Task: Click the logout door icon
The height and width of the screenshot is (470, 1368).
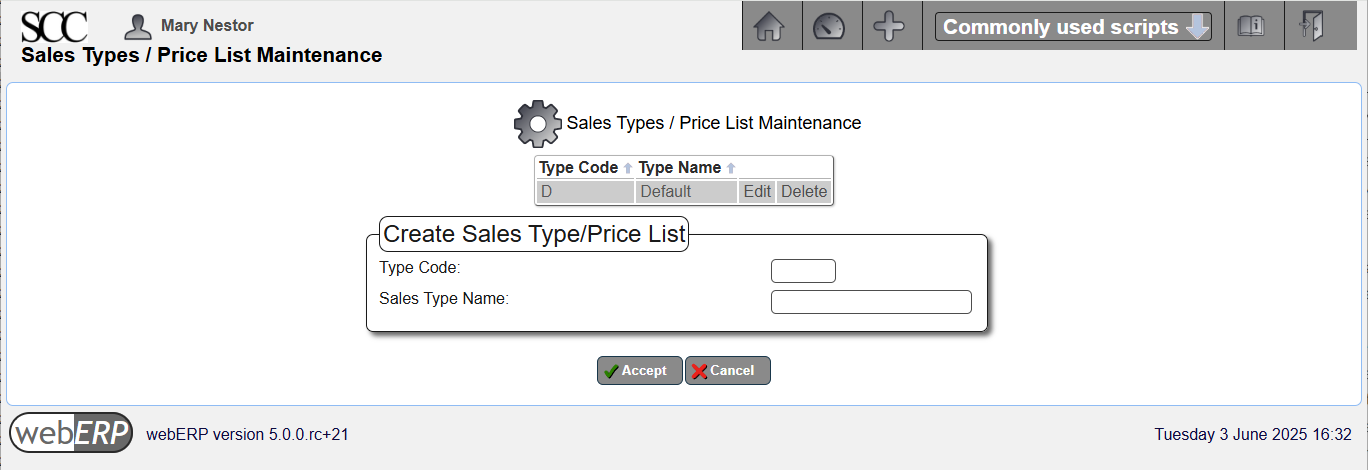Action: click(1312, 27)
